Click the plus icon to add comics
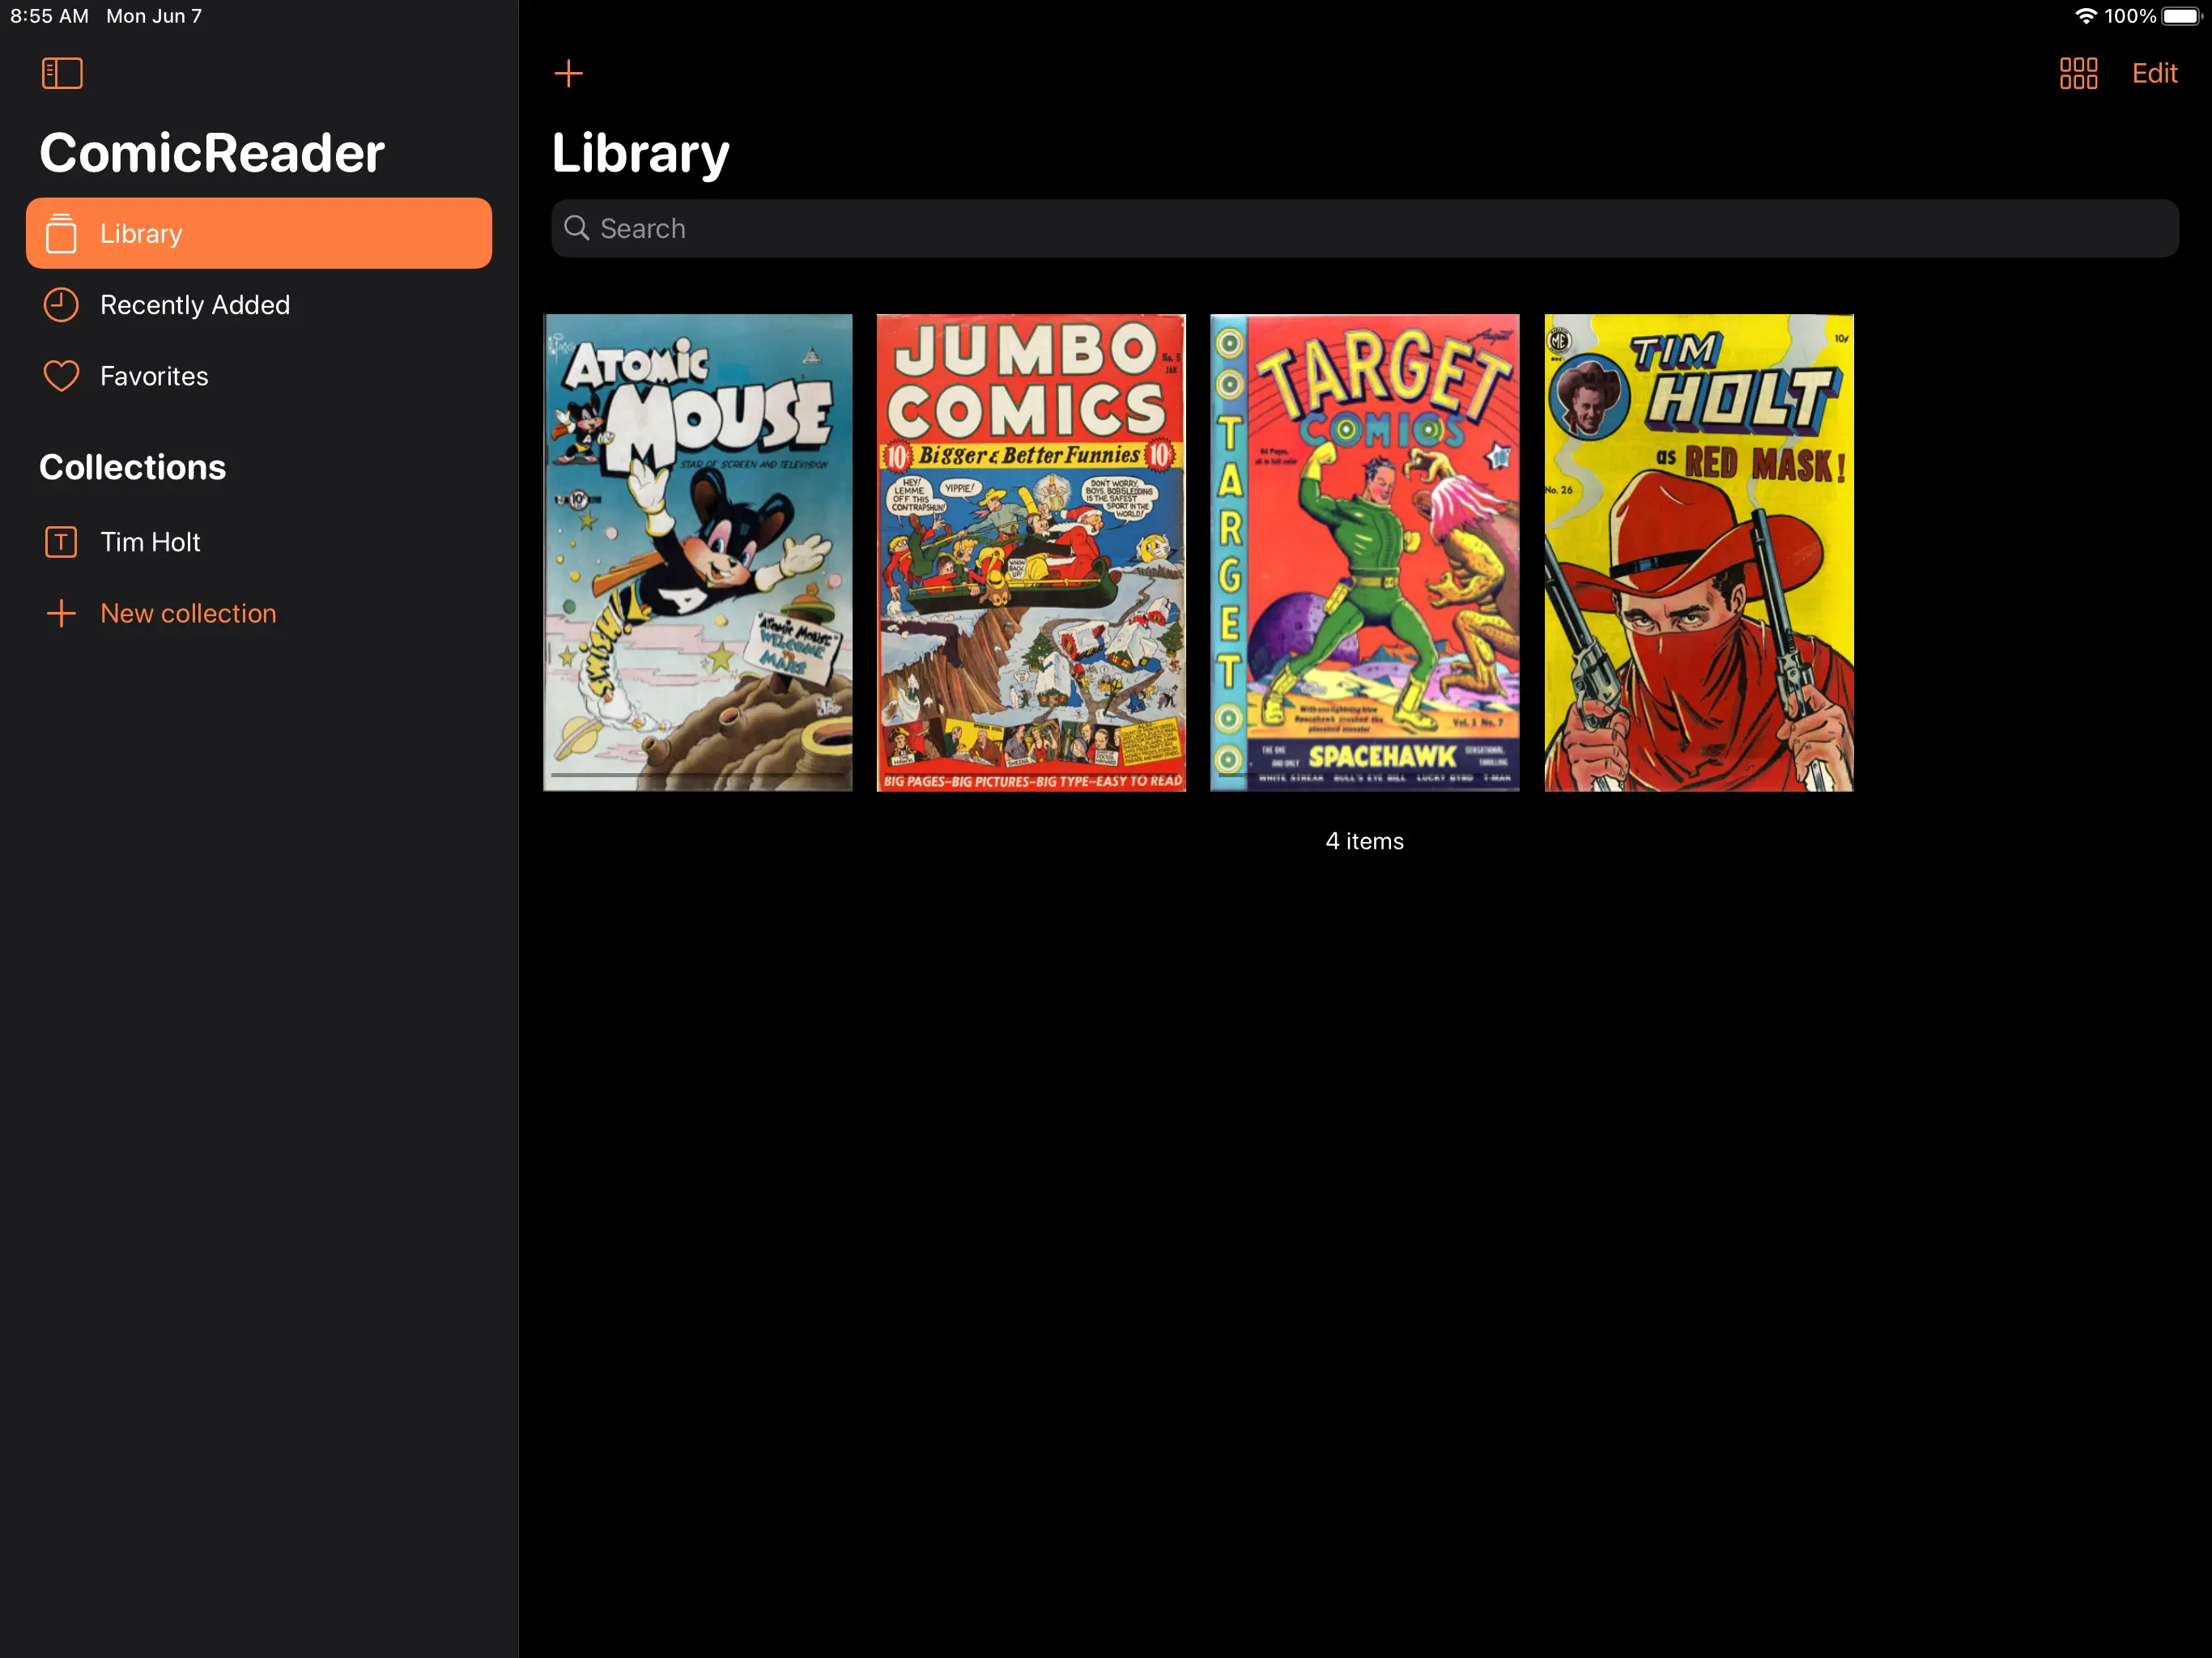This screenshot has height=1658, width=2212. tap(568, 73)
